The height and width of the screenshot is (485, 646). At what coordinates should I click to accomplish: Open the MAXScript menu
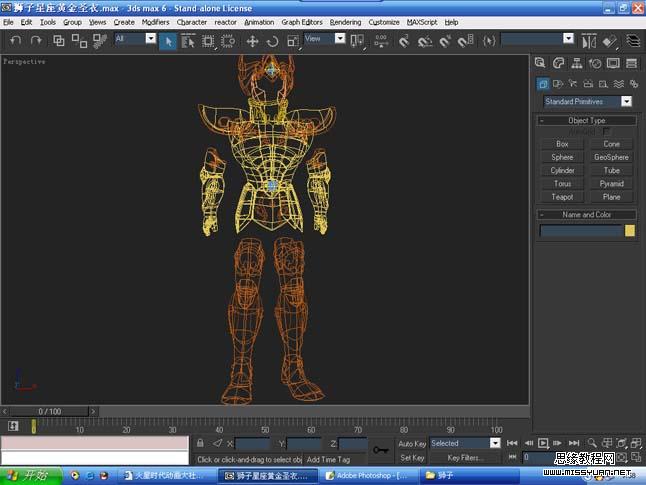(422, 22)
